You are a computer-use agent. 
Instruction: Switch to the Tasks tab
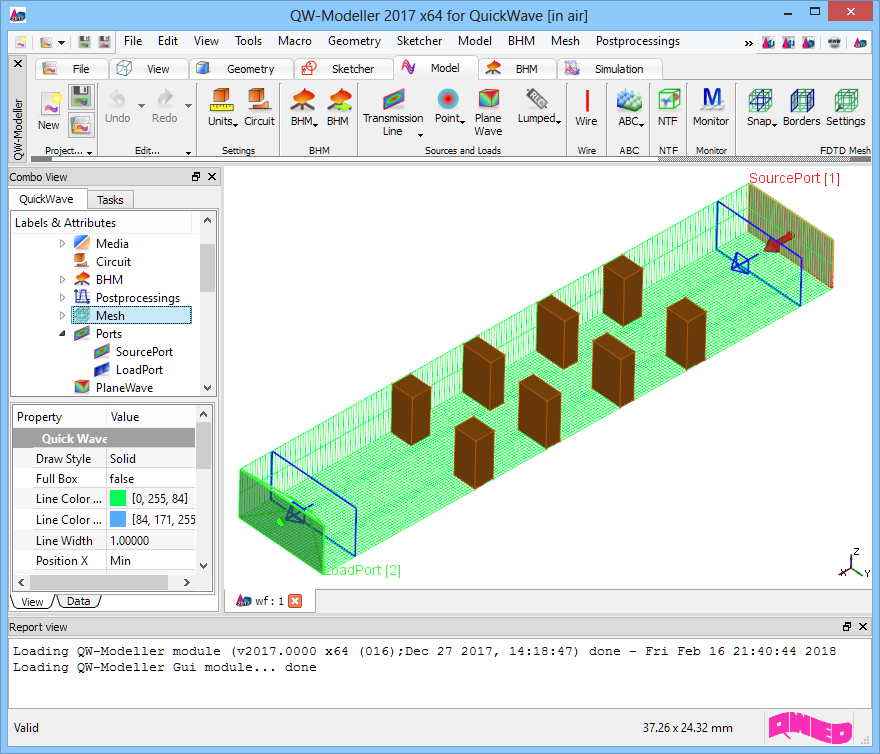(x=110, y=200)
